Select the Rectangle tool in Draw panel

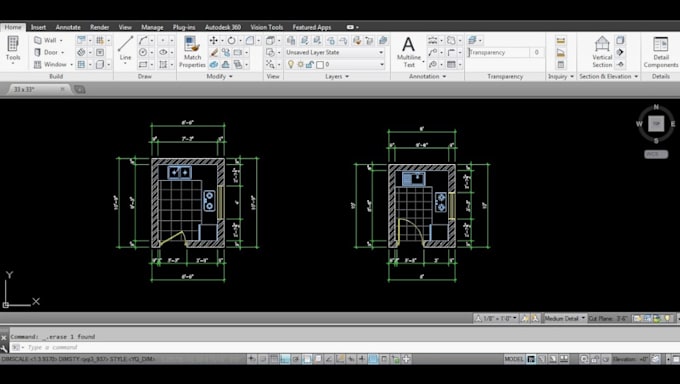143,65
